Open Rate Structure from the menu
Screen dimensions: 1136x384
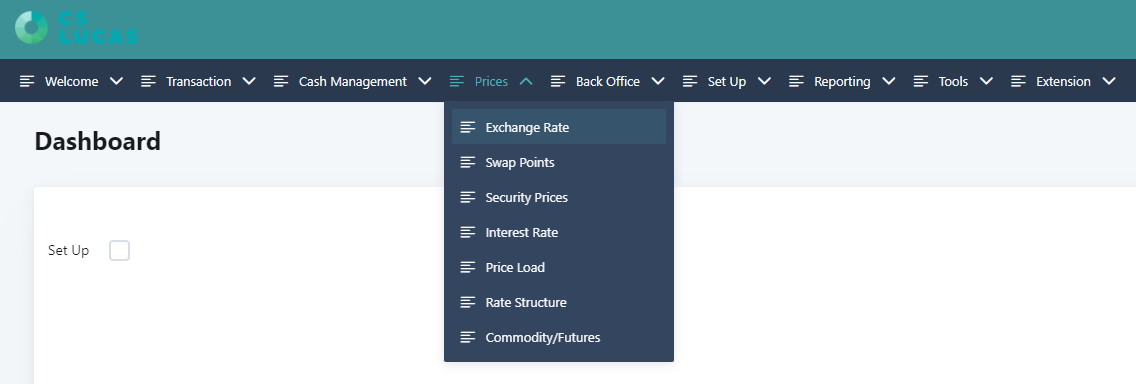559,302
